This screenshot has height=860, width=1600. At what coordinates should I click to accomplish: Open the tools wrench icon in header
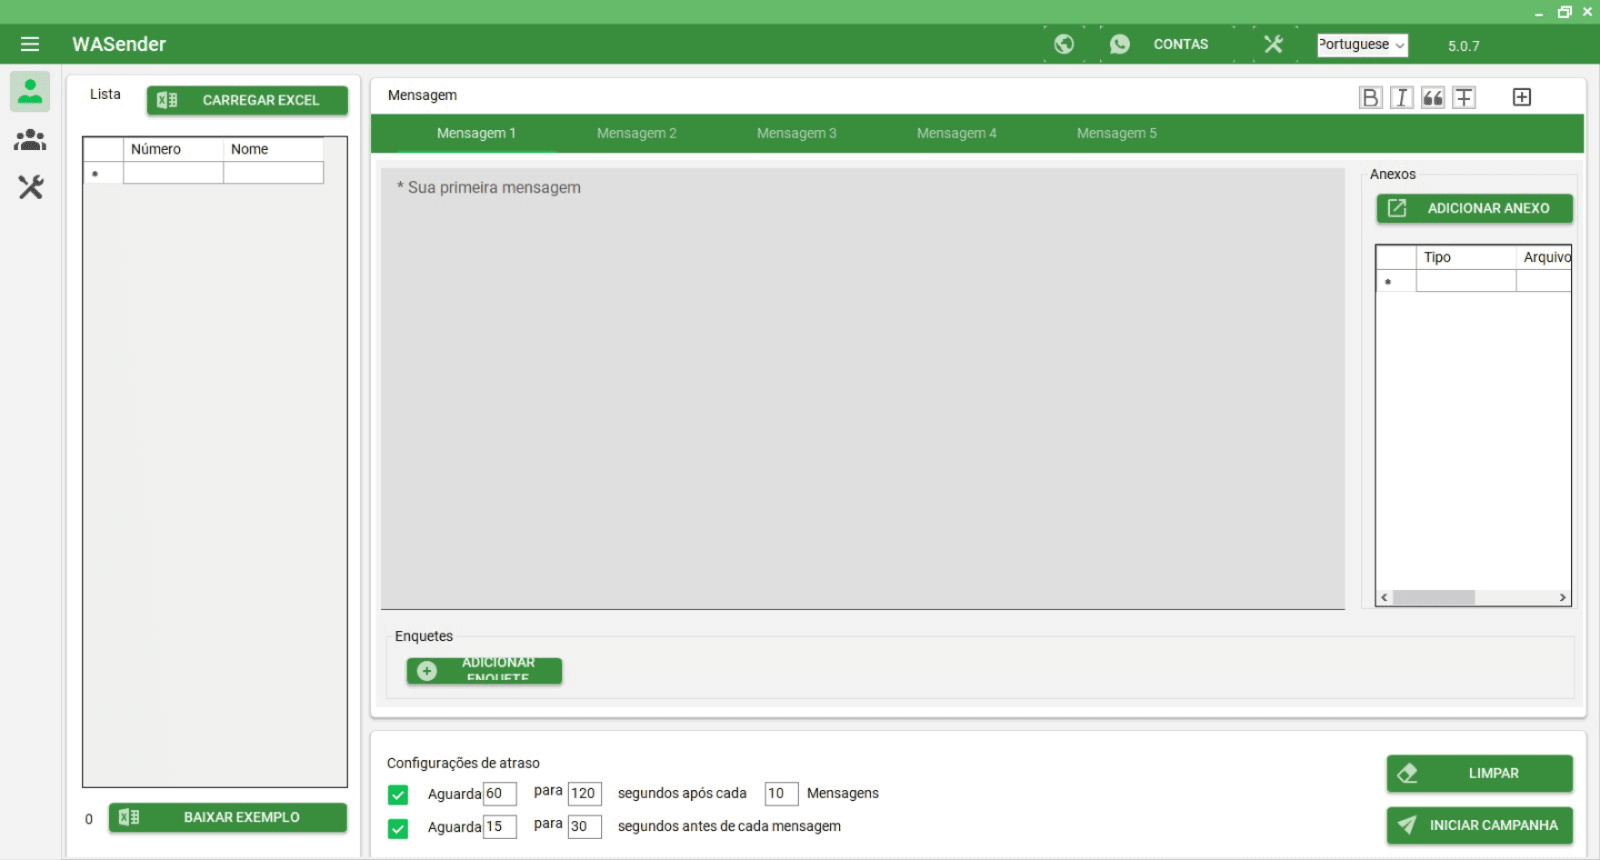pos(1273,44)
